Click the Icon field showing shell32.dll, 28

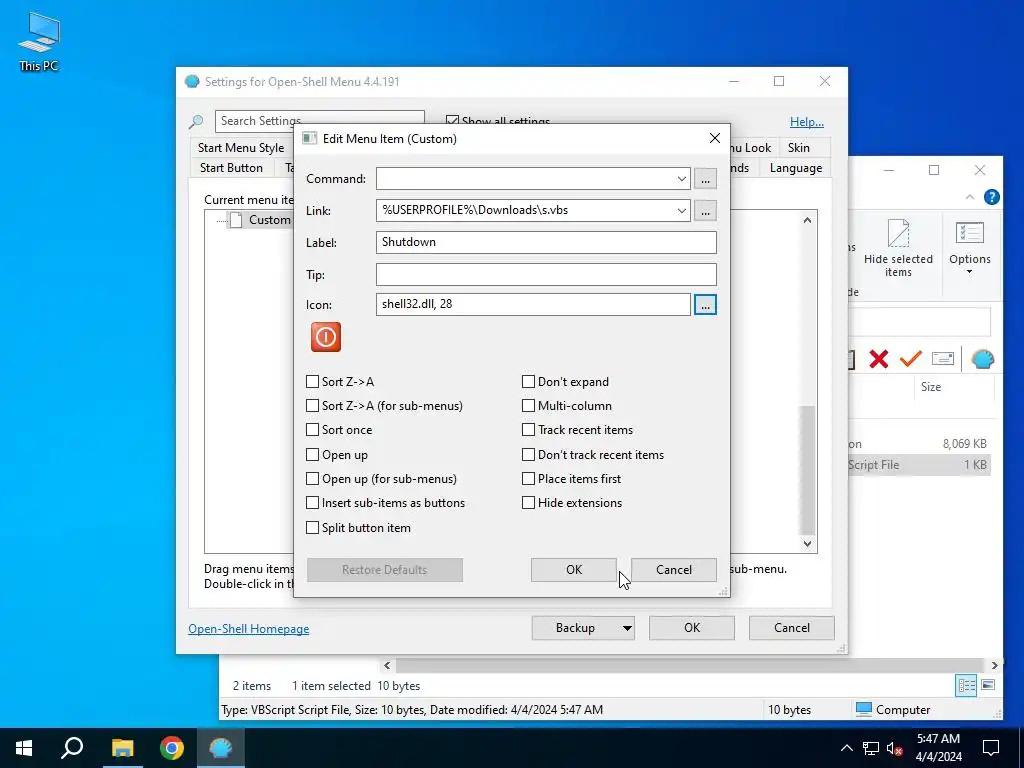click(x=533, y=304)
